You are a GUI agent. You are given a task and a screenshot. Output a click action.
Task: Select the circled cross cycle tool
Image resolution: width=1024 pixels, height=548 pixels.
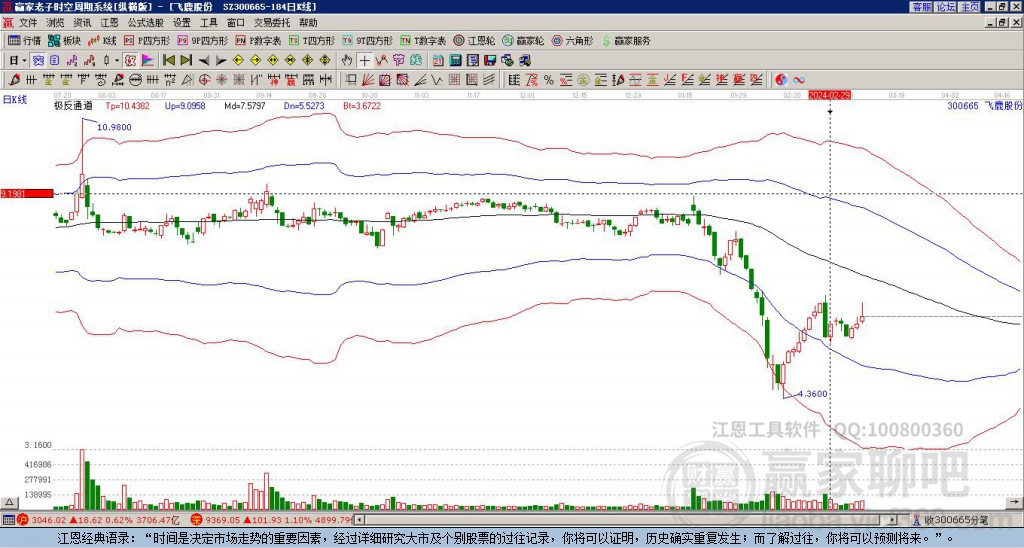[204, 80]
